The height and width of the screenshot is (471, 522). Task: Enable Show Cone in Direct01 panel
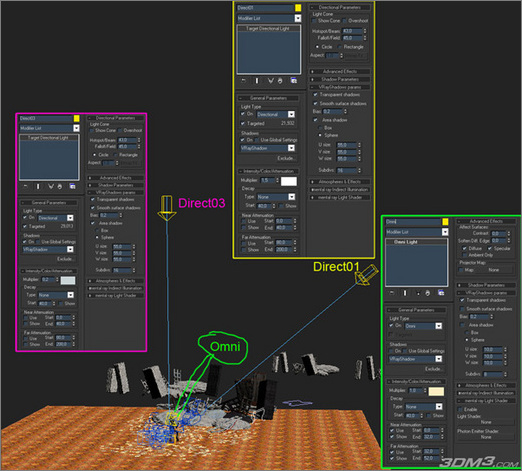coord(314,21)
